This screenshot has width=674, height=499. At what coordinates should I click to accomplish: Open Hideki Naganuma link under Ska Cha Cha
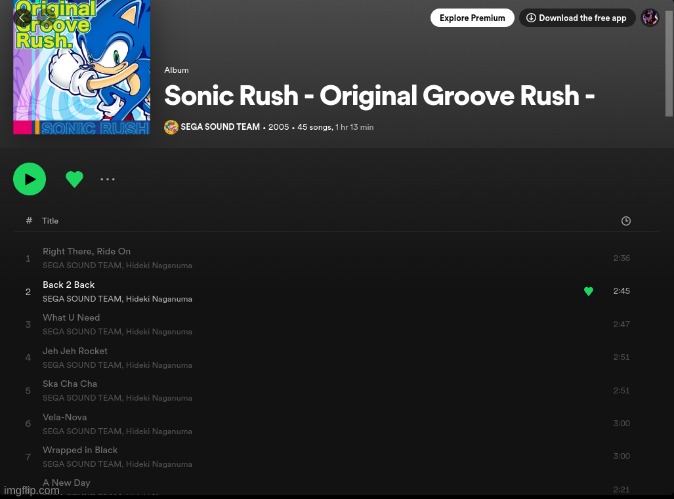159,398
